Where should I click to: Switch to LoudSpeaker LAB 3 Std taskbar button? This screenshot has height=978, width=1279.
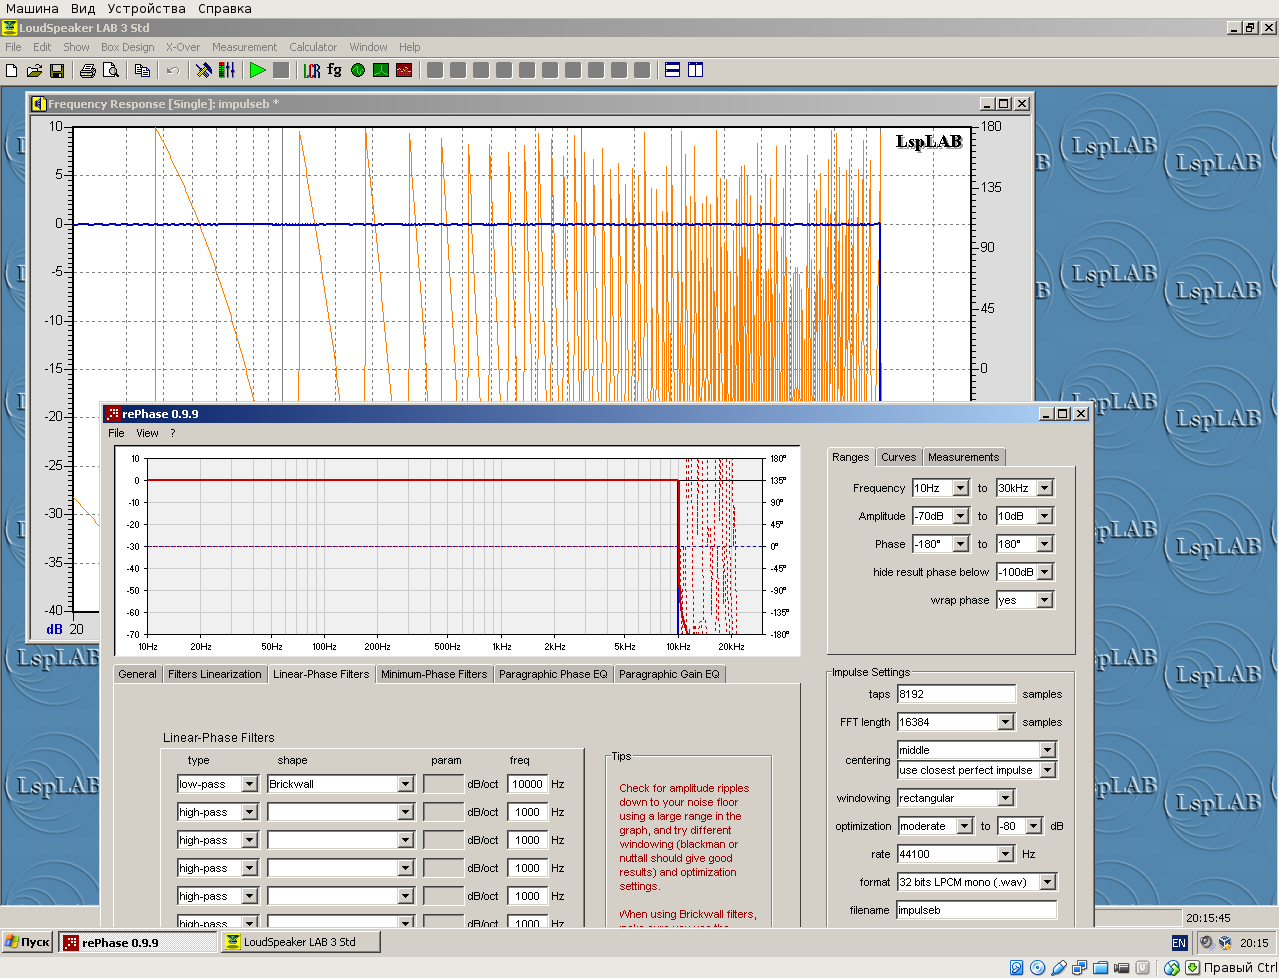(298, 942)
